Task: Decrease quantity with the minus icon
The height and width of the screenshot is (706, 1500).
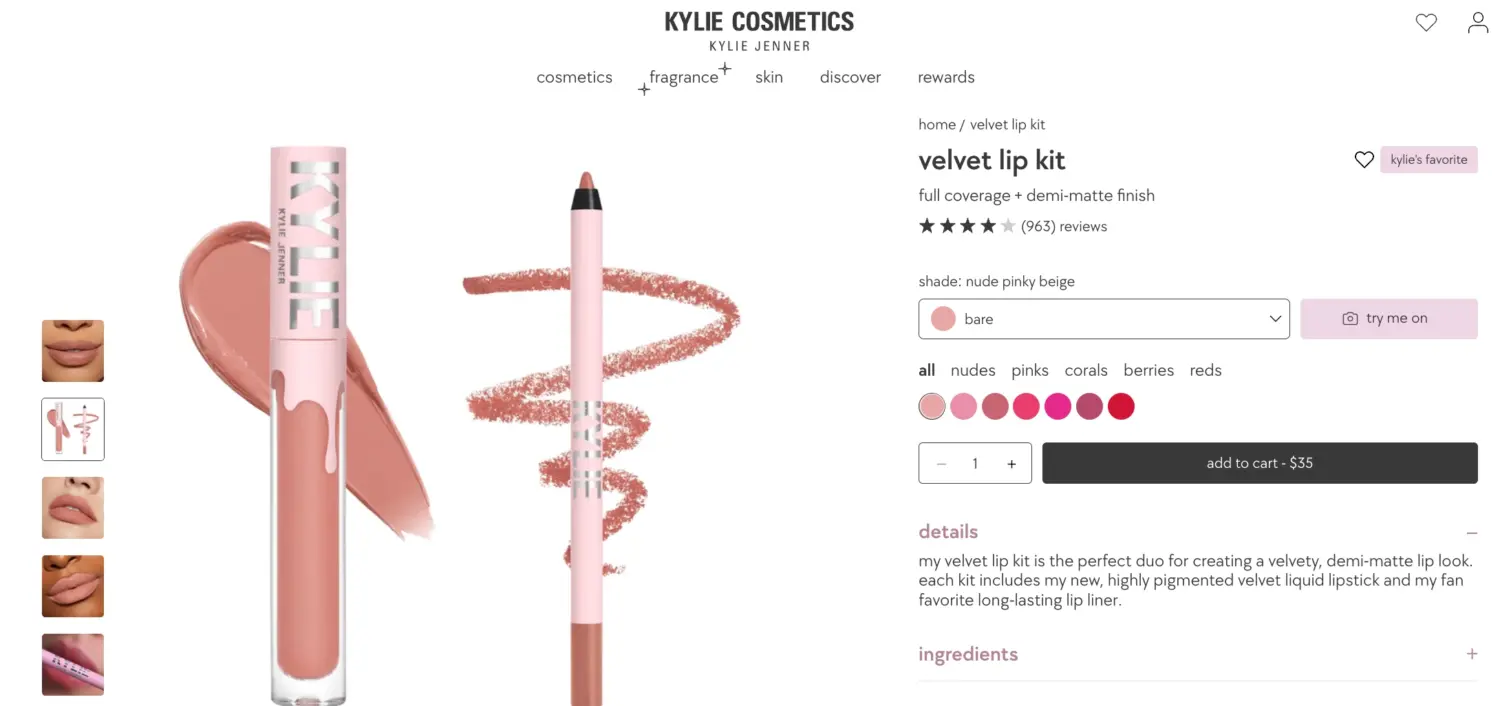Action: (941, 464)
